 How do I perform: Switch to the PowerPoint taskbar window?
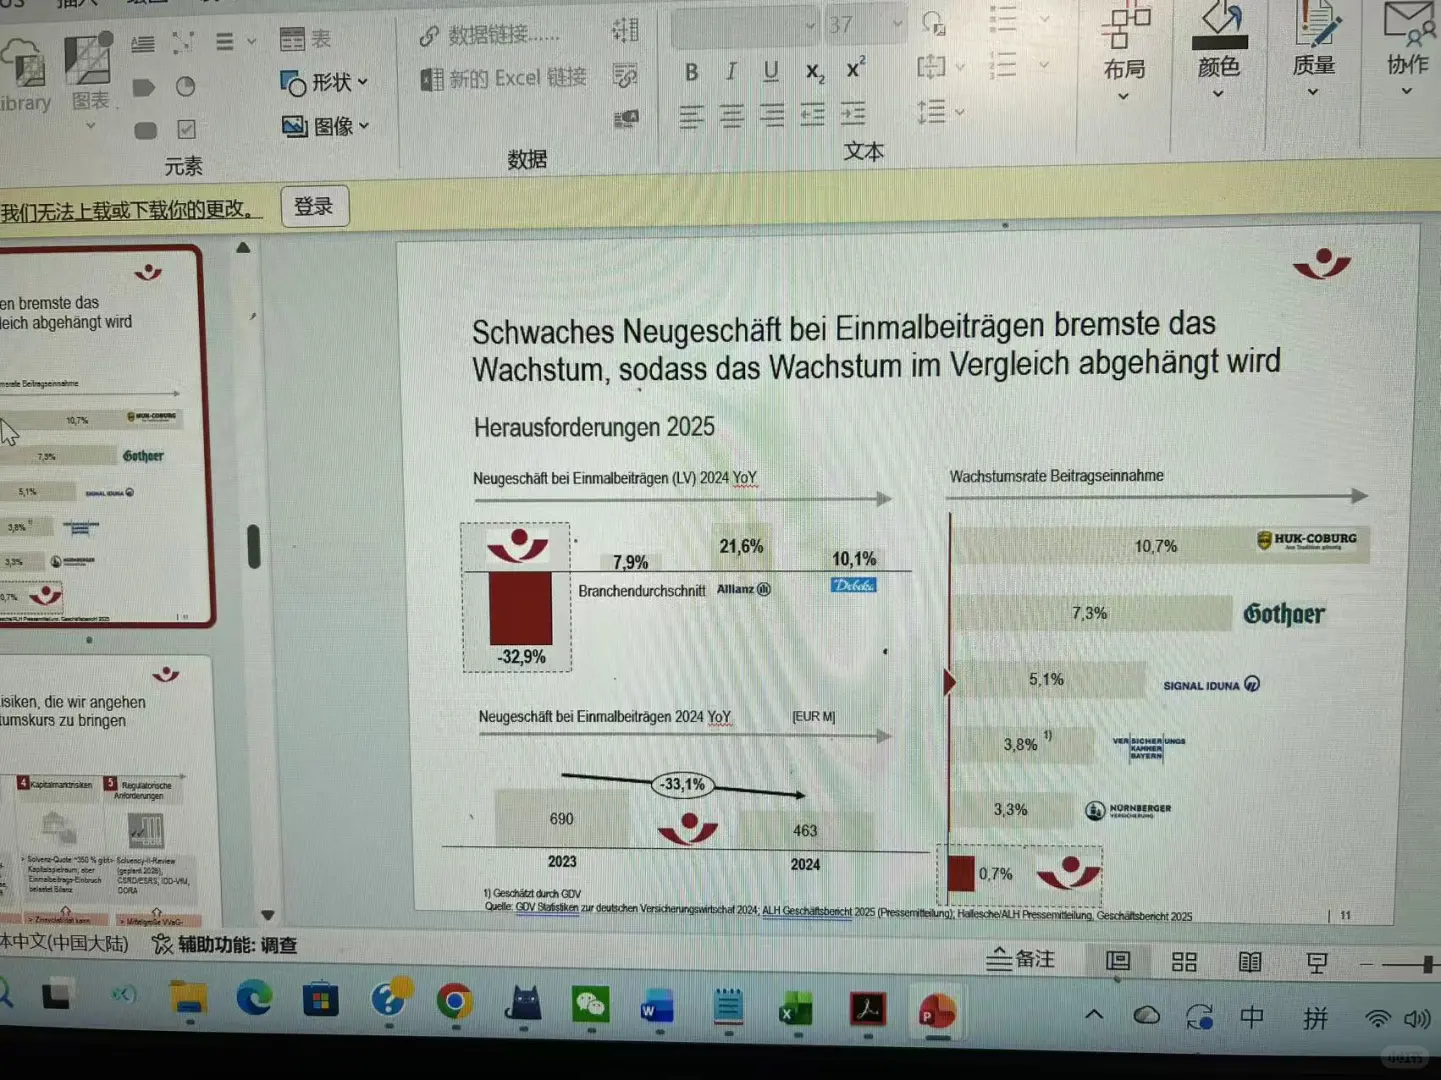coord(937,1012)
